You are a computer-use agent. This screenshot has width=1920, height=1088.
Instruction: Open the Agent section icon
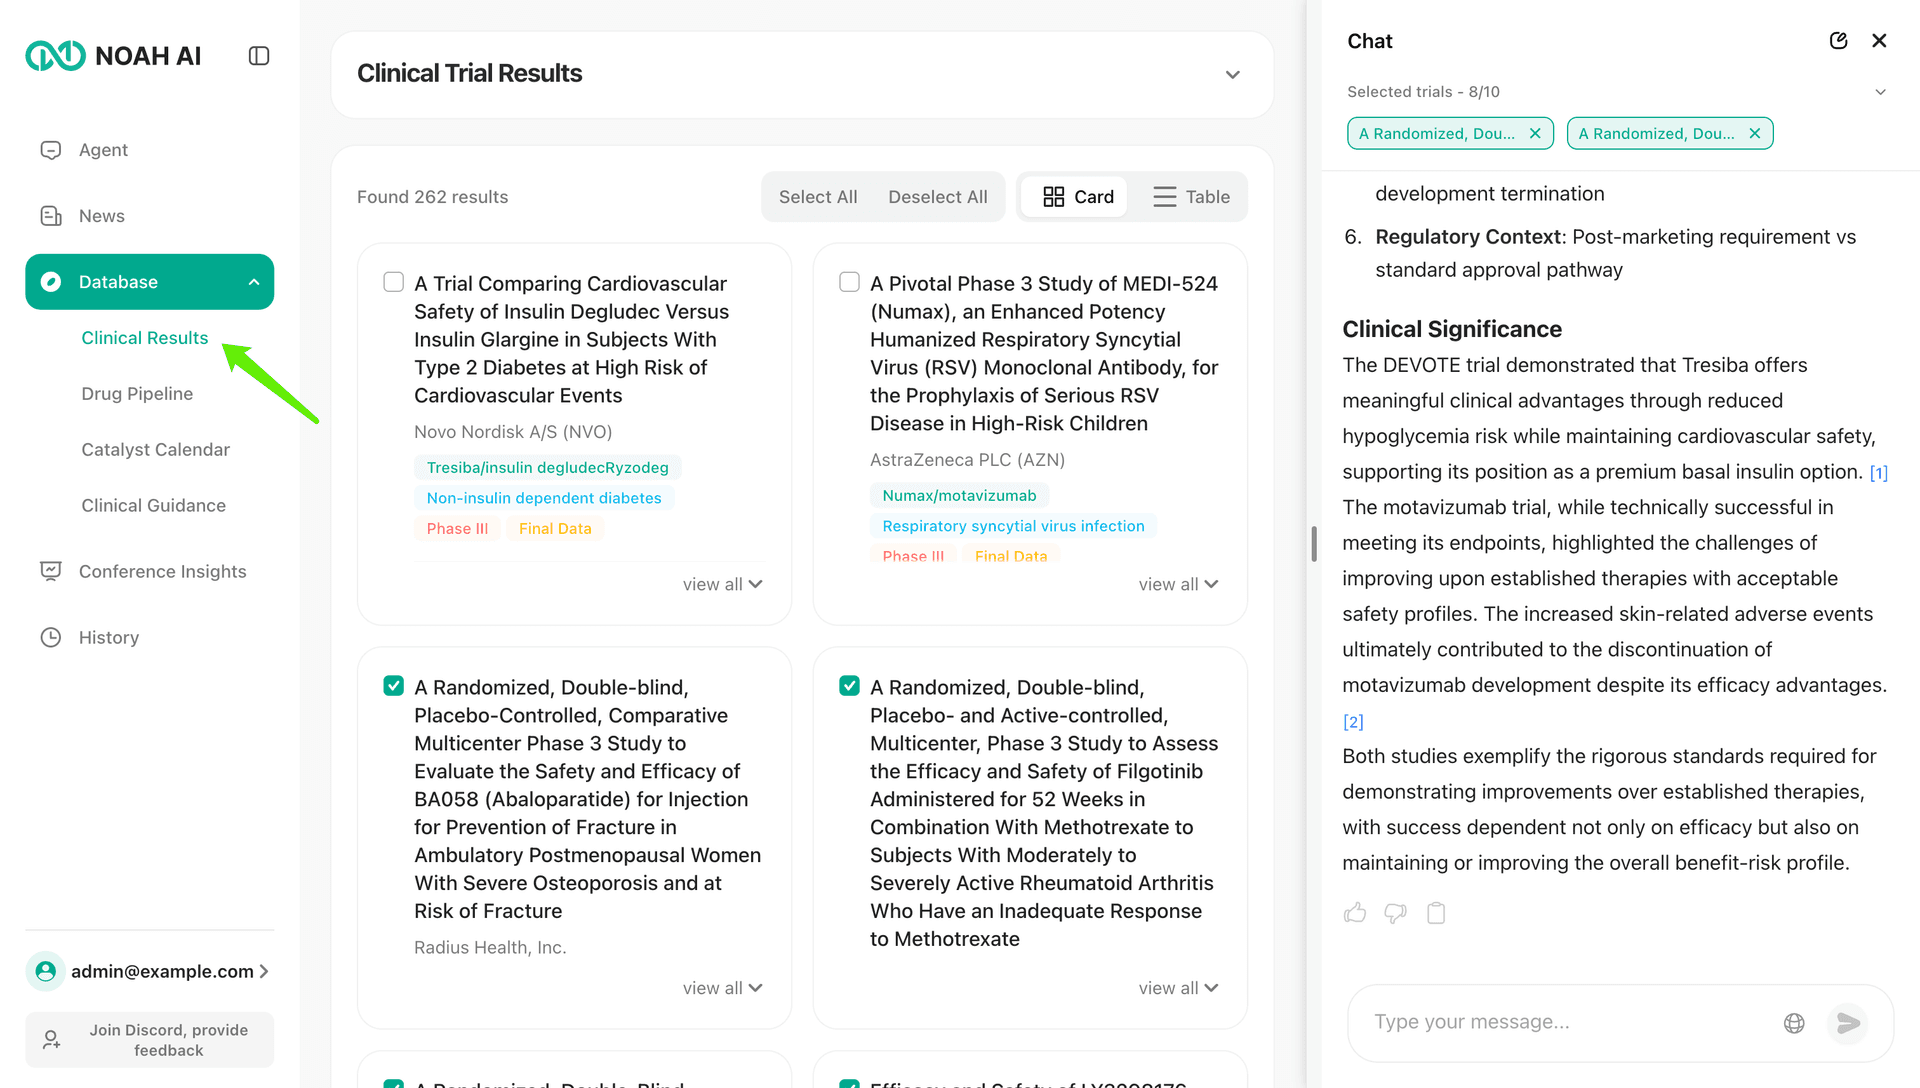(x=51, y=149)
